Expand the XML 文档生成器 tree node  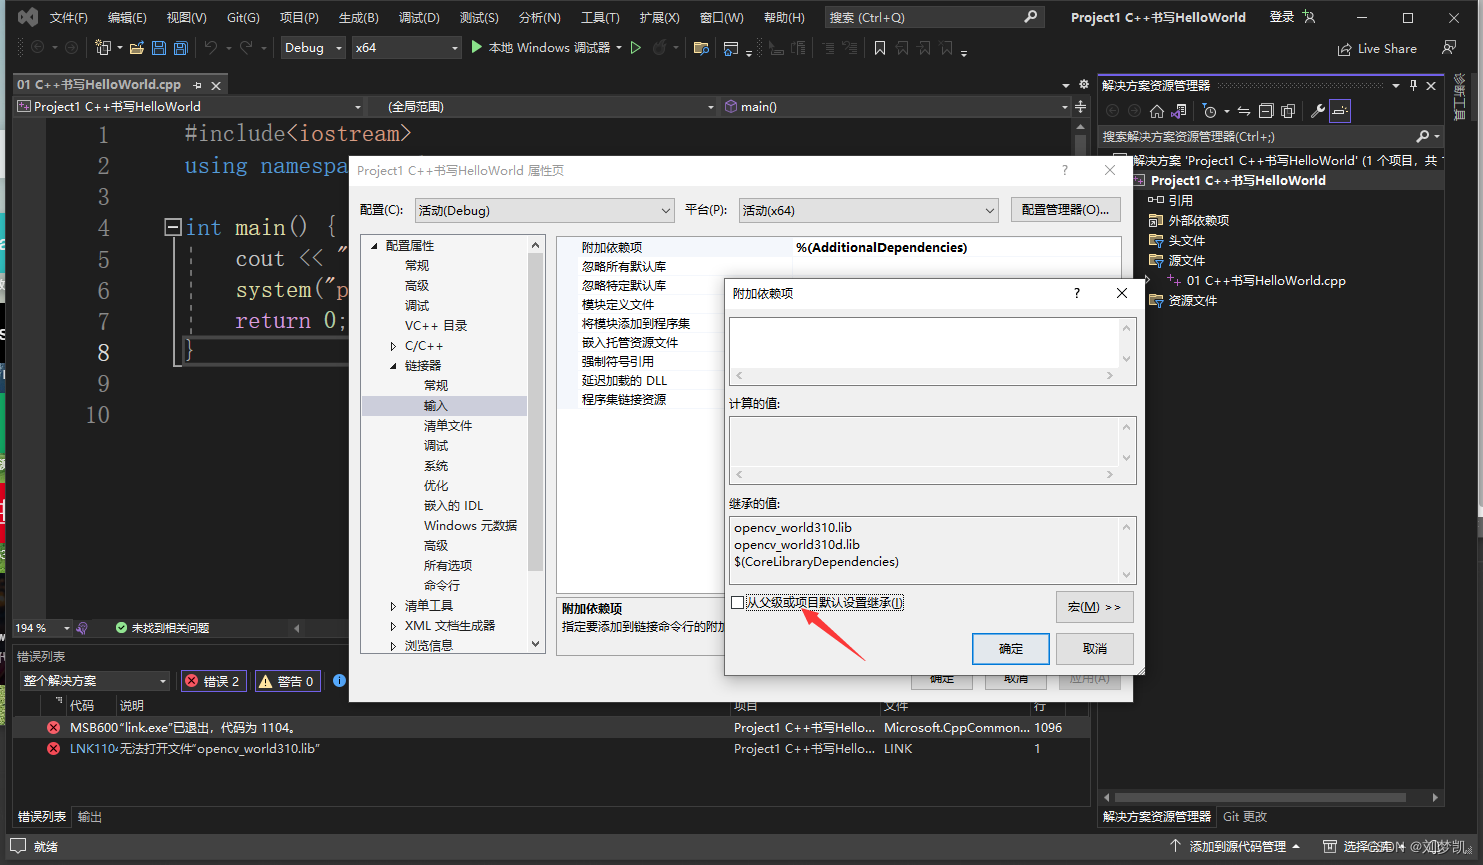click(393, 626)
